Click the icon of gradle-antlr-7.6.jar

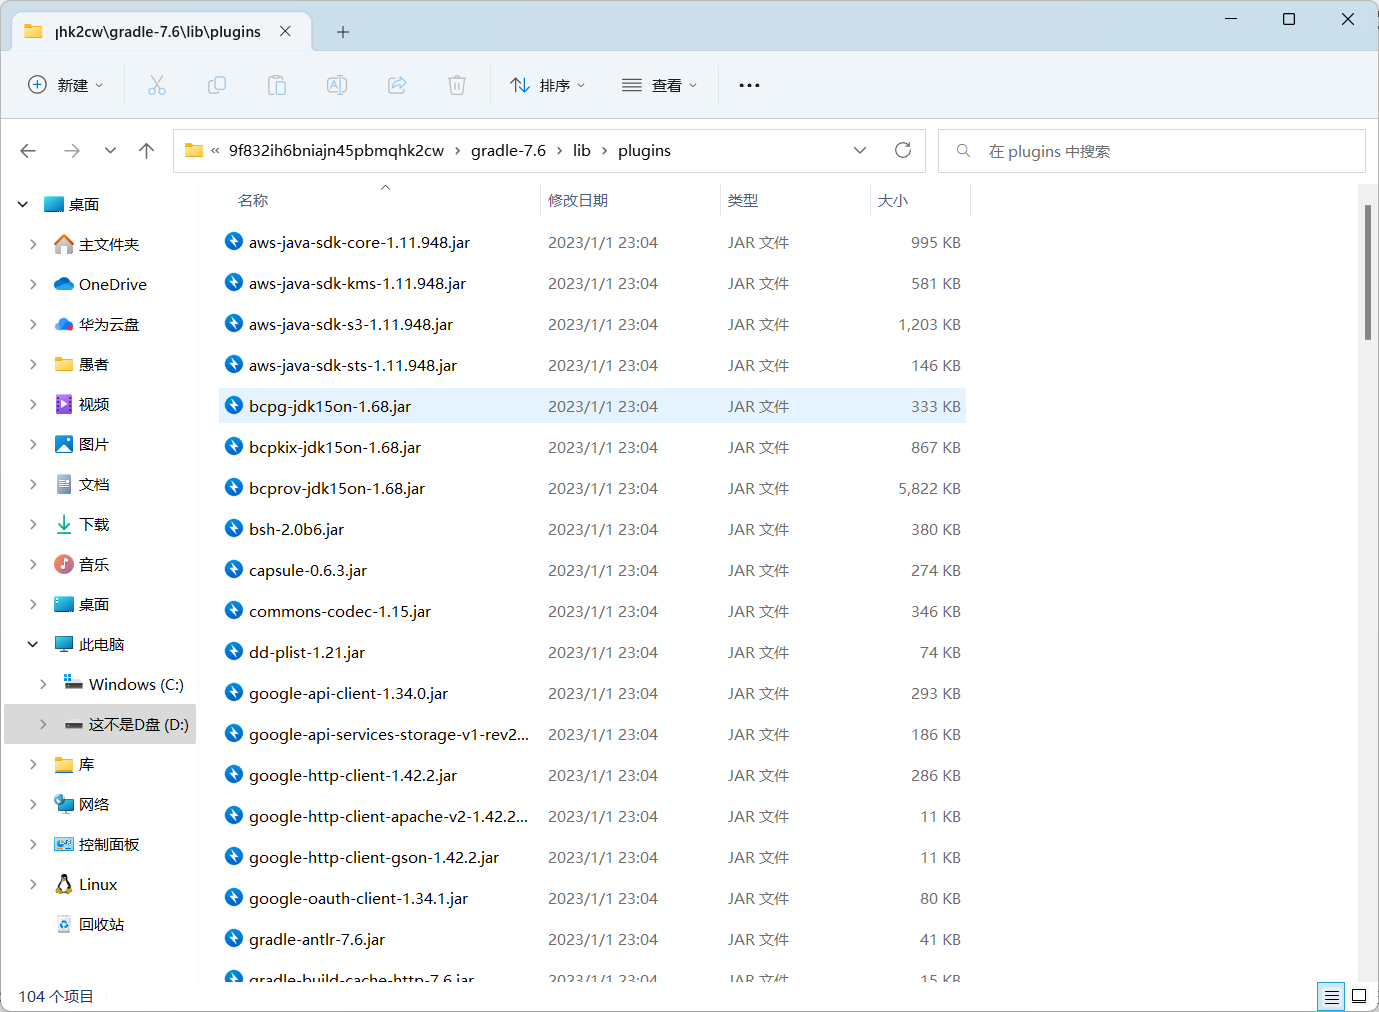point(234,938)
